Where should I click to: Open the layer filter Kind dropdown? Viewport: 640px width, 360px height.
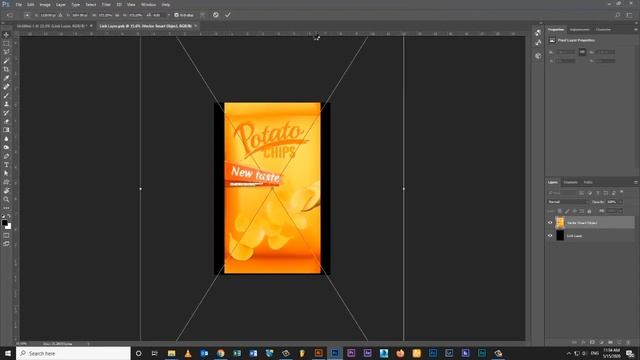562,193
